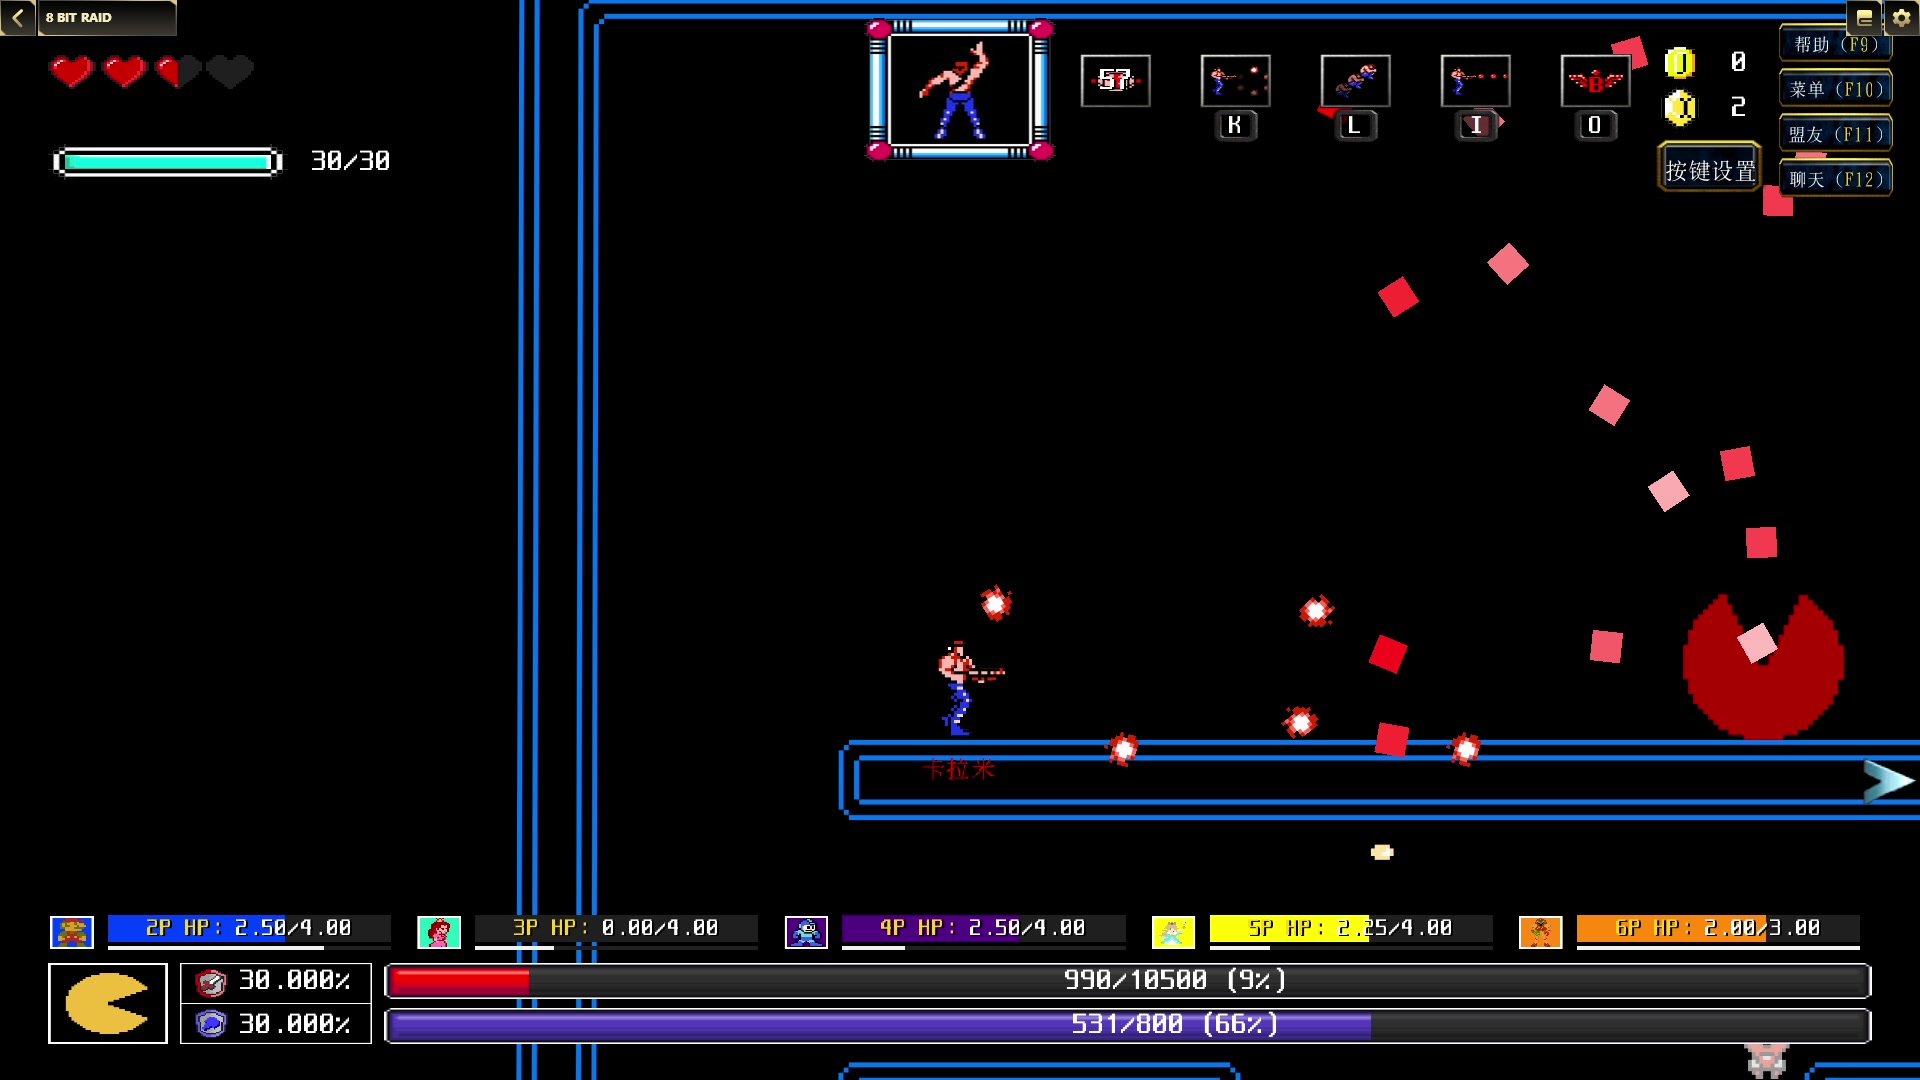Click the purple bar 531/800 (66%)
The width and height of the screenshot is (1920, 1080).
[x=1127, y=1025]
